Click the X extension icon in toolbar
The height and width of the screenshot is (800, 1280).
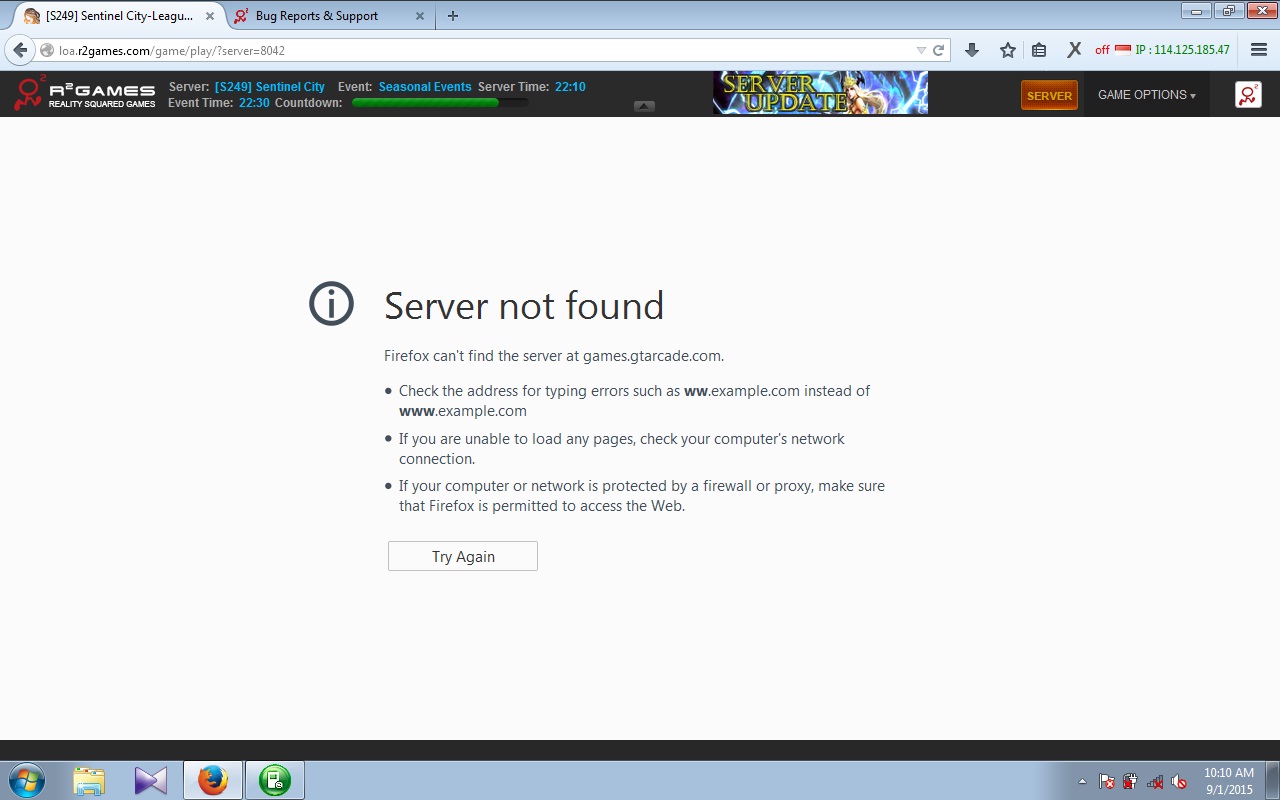(x=1074, y=50)
